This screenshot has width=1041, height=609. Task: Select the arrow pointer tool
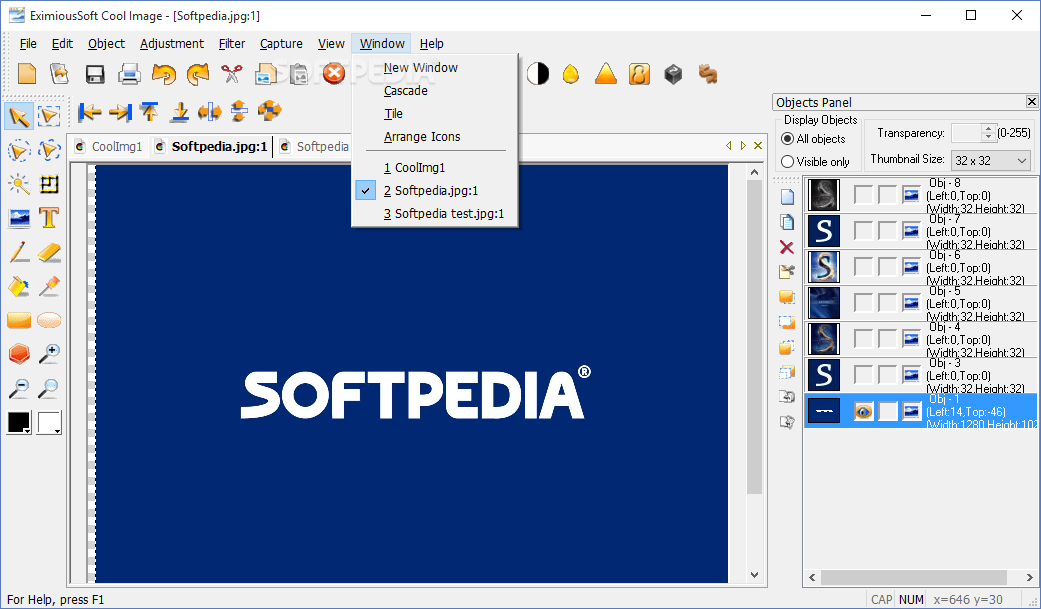click(x=19, y=116)
